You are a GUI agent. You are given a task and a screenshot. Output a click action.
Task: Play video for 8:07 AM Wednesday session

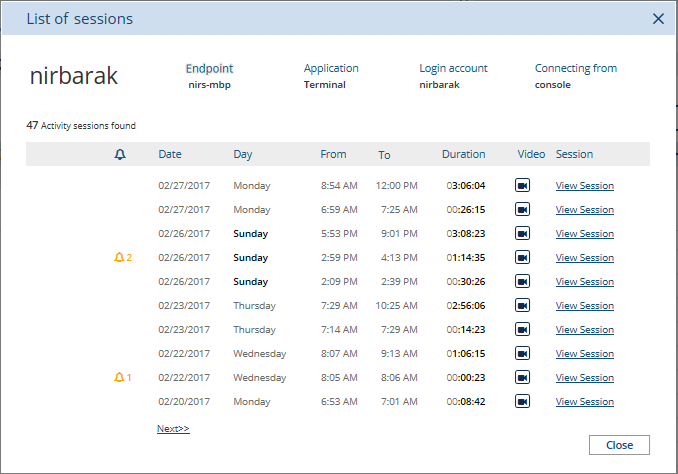coord(522,354)
